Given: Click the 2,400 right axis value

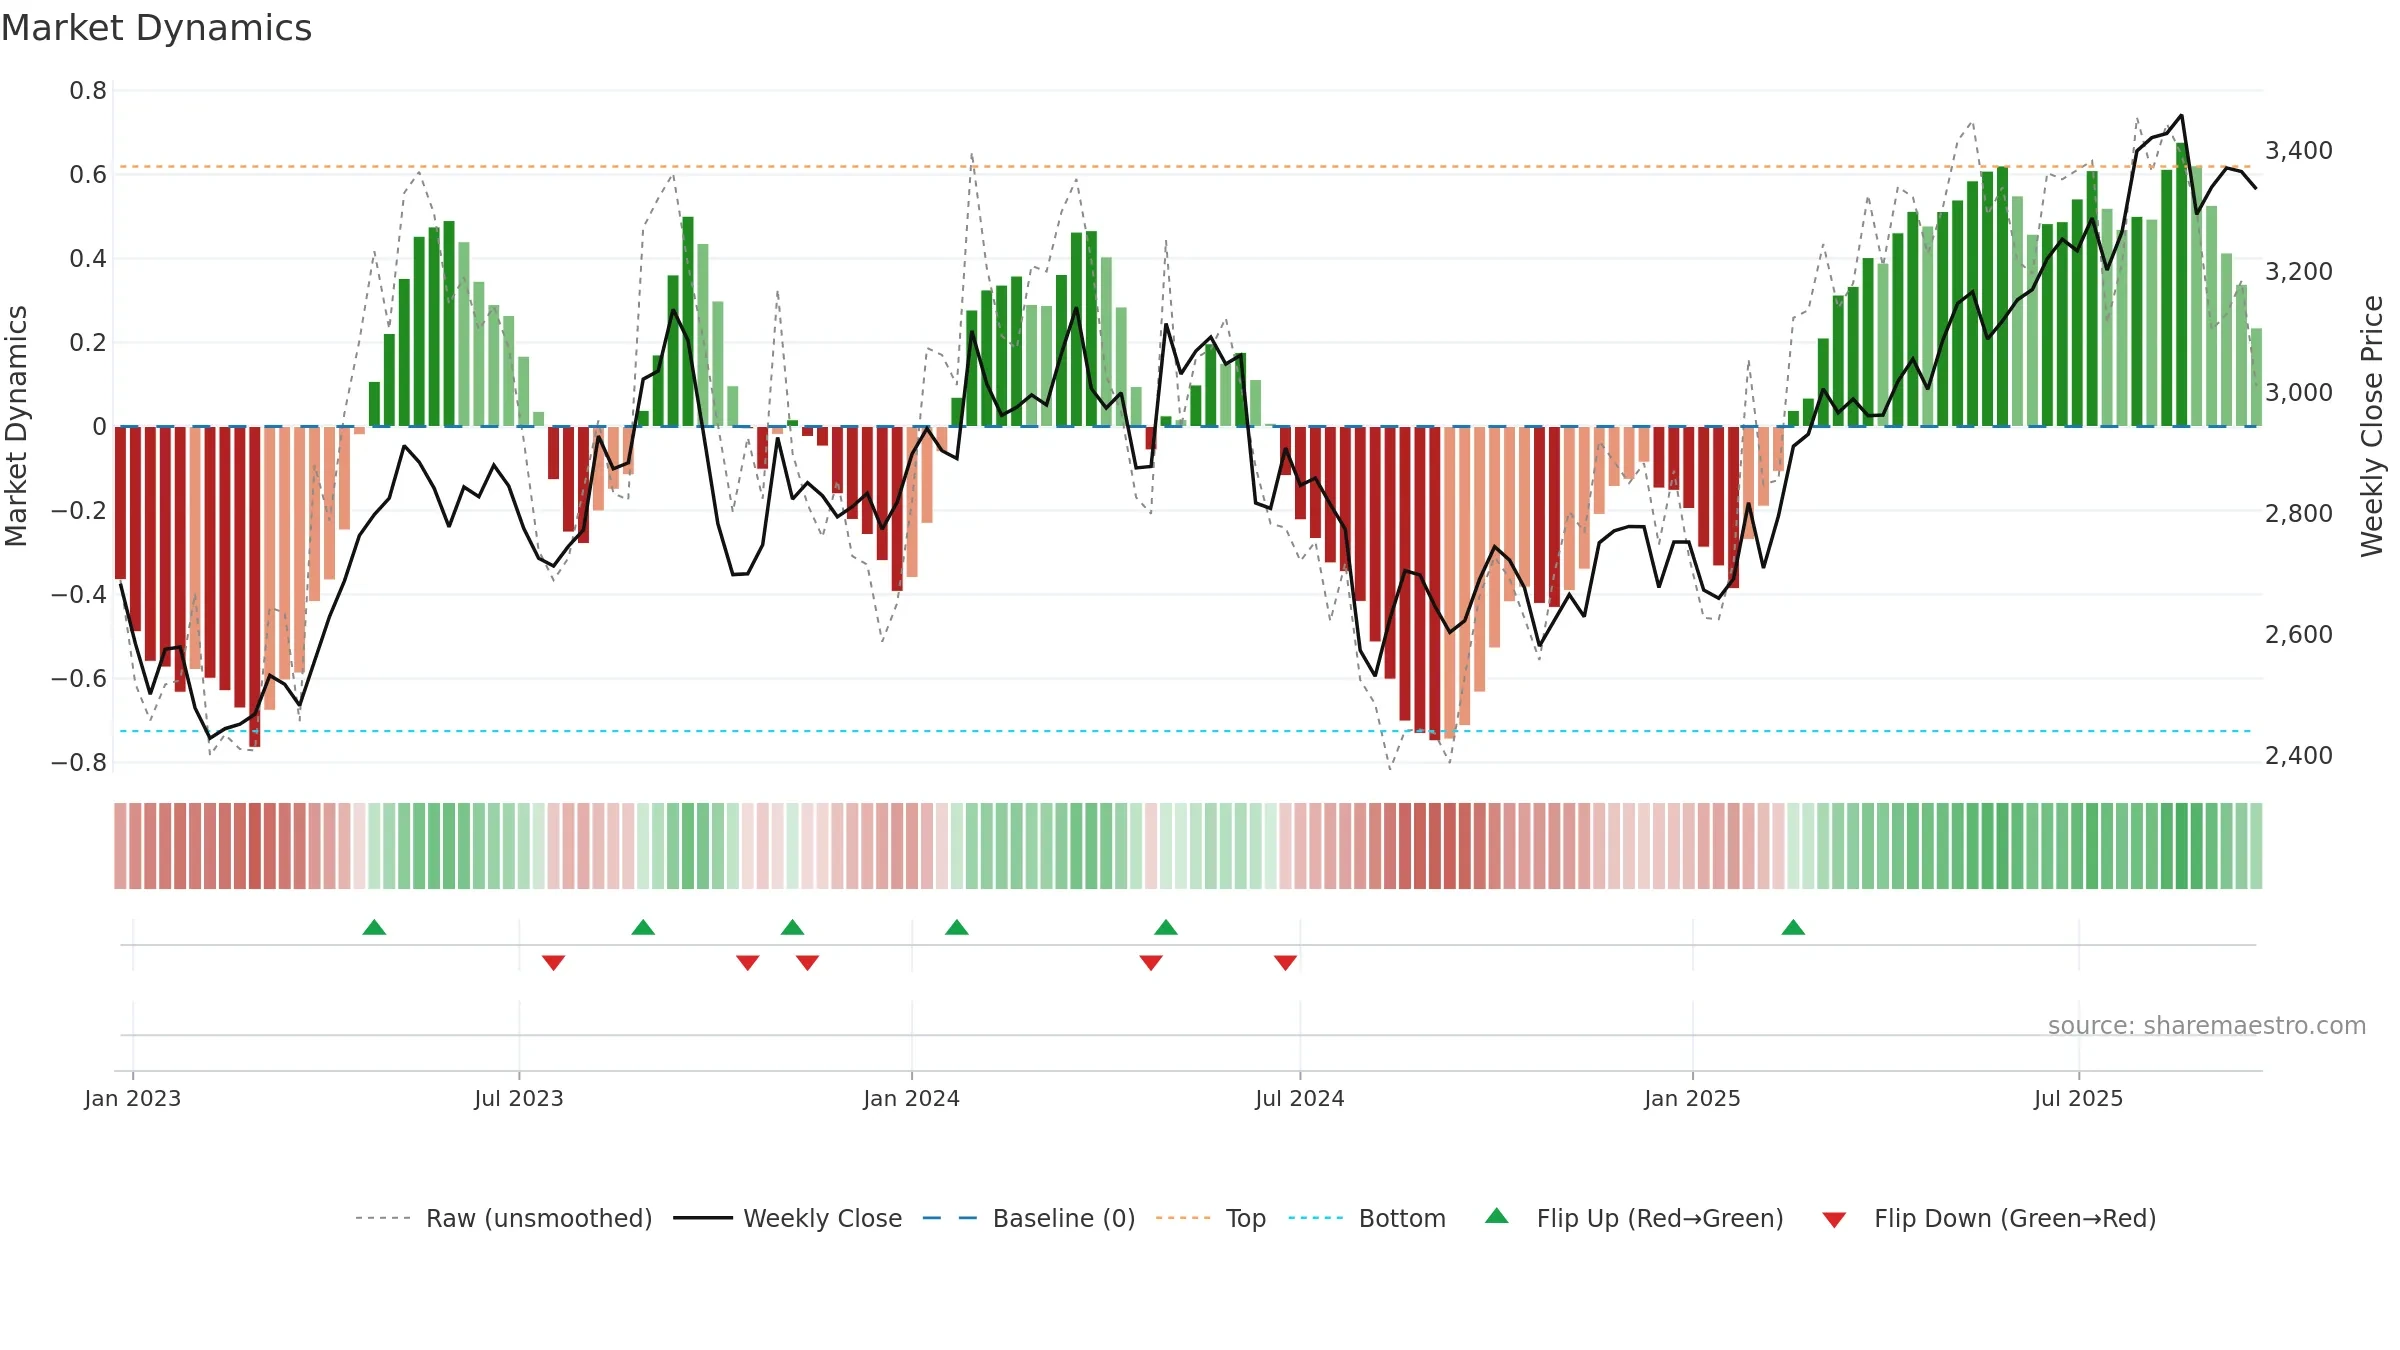Looking at the screenshot, I should coord(2299,755).
